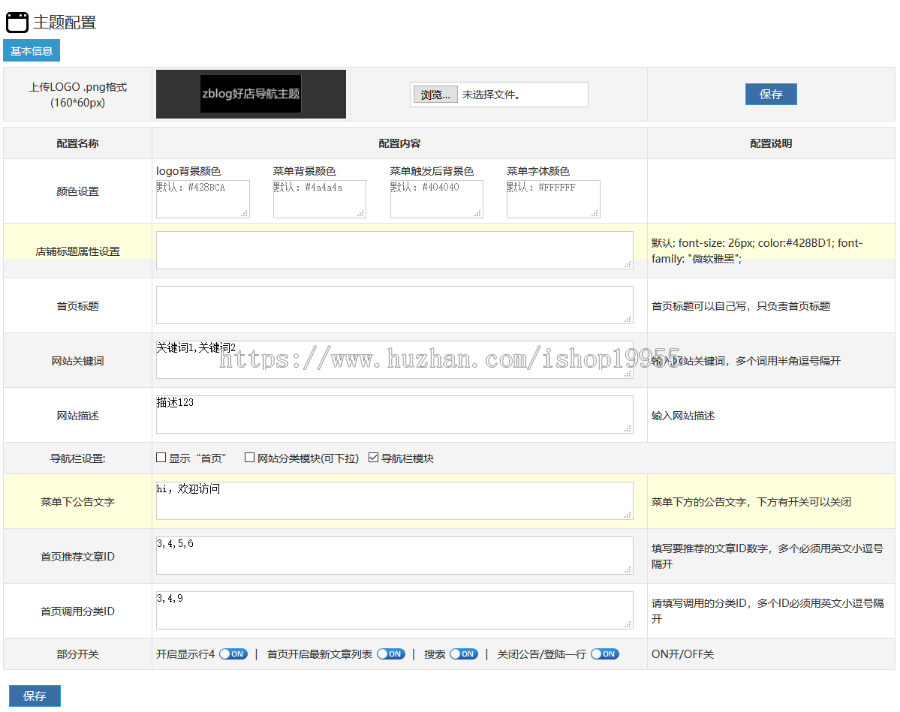This screenshot has width=900, height=712.
Task: Check the 显示"首页" checkbox
Action: point(161,457)
